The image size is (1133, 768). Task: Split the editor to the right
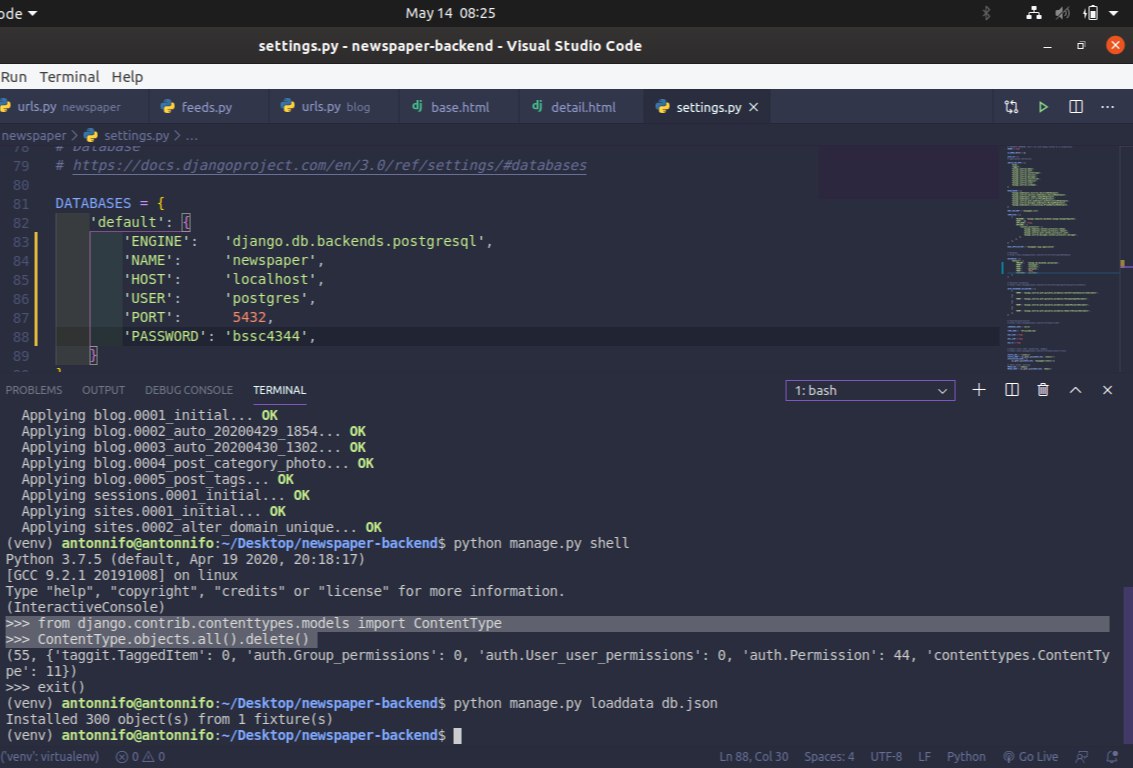click(x=1075, y=107)
